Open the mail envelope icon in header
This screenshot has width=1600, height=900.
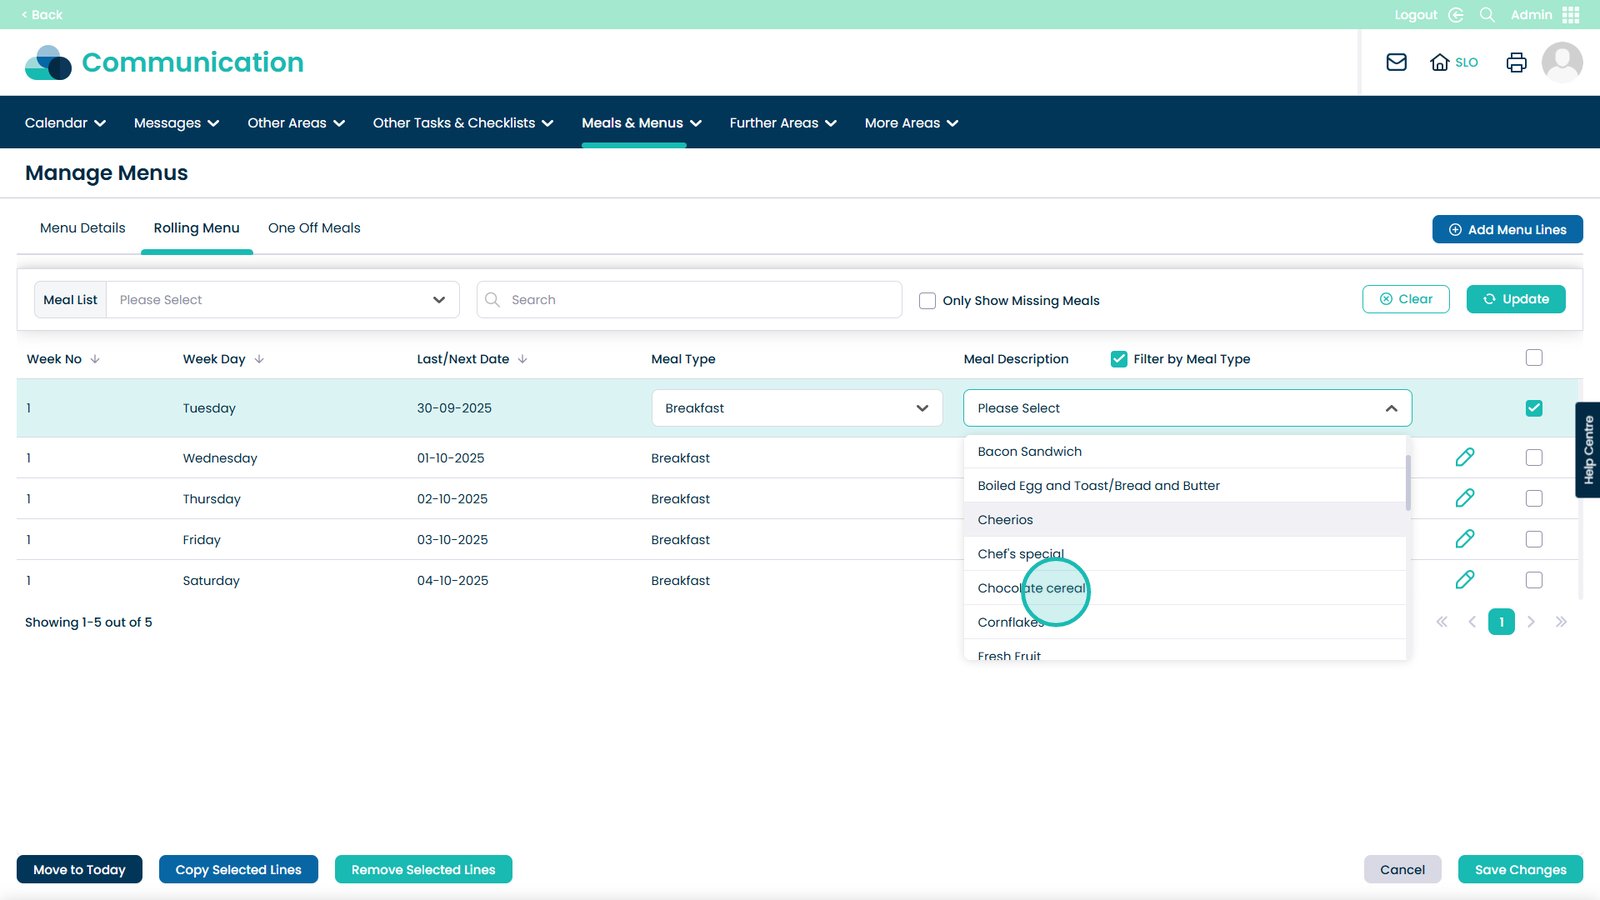point(1396,62)
